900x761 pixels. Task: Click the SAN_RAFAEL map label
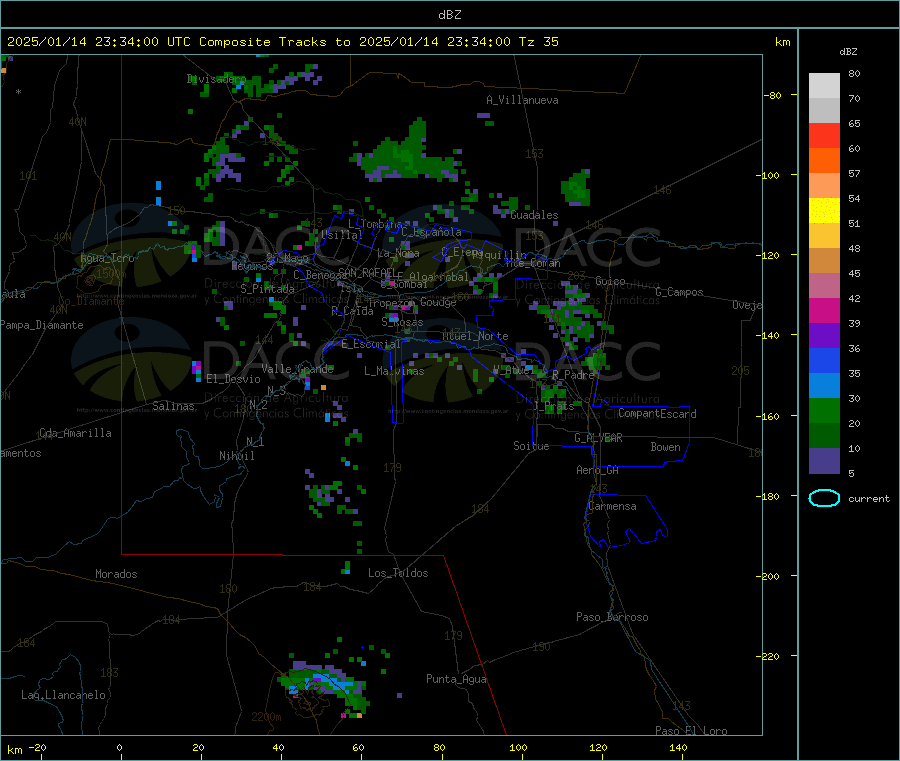point(367,272)
